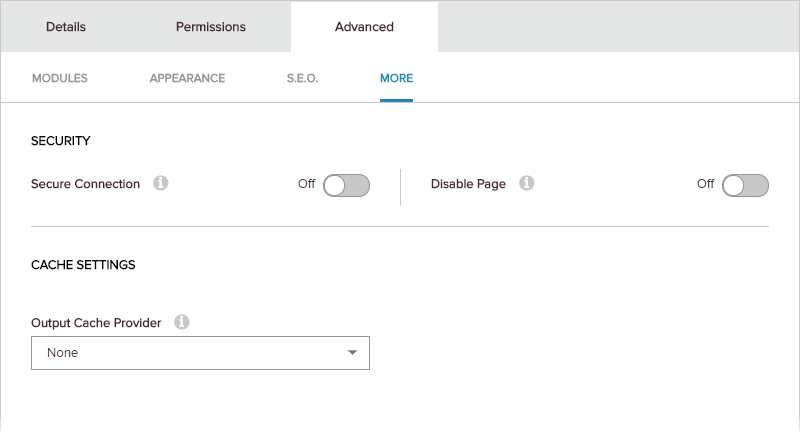The image size is (800, 436).
Task: Click the Cache Settings section heading
Action: [83, 265]
